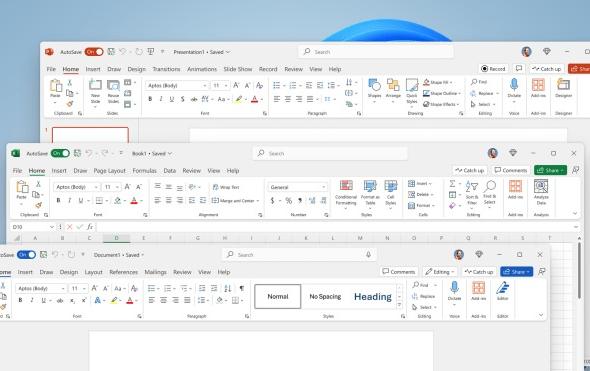Click Analyze Data in Excel ribbon

(x=541, y=192)
